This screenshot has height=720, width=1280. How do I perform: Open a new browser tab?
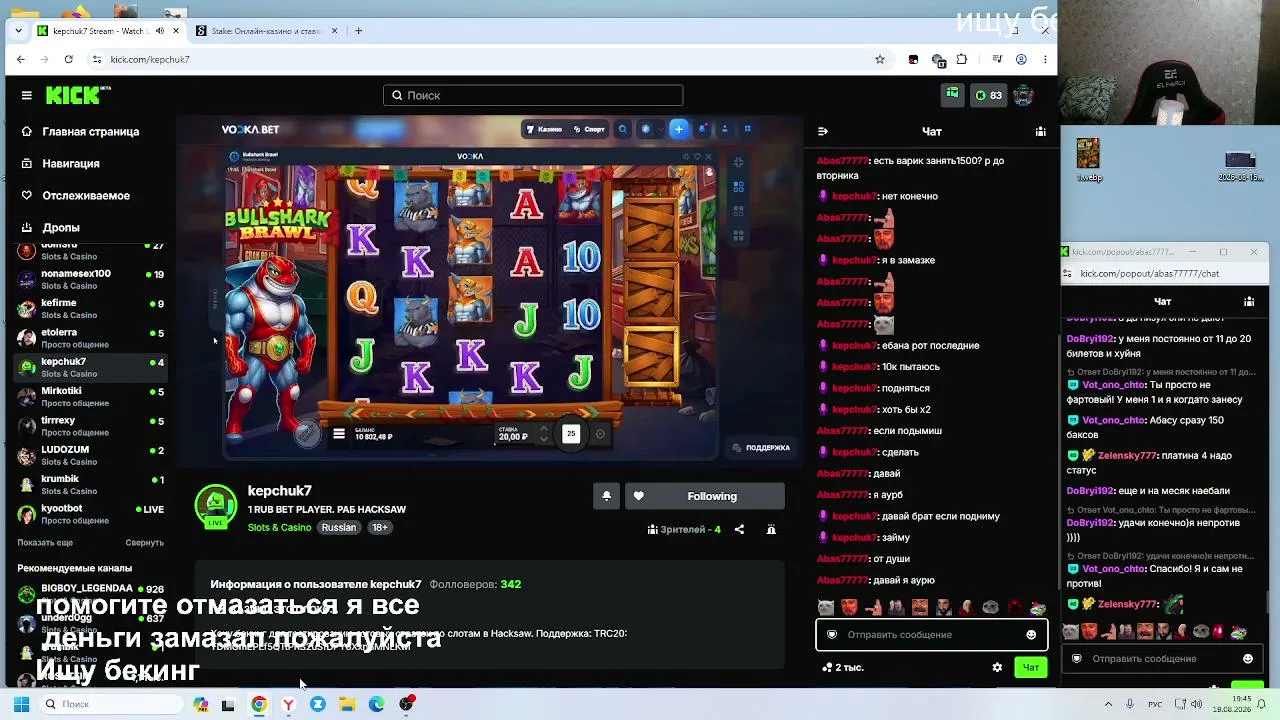(x=359, y=31)
